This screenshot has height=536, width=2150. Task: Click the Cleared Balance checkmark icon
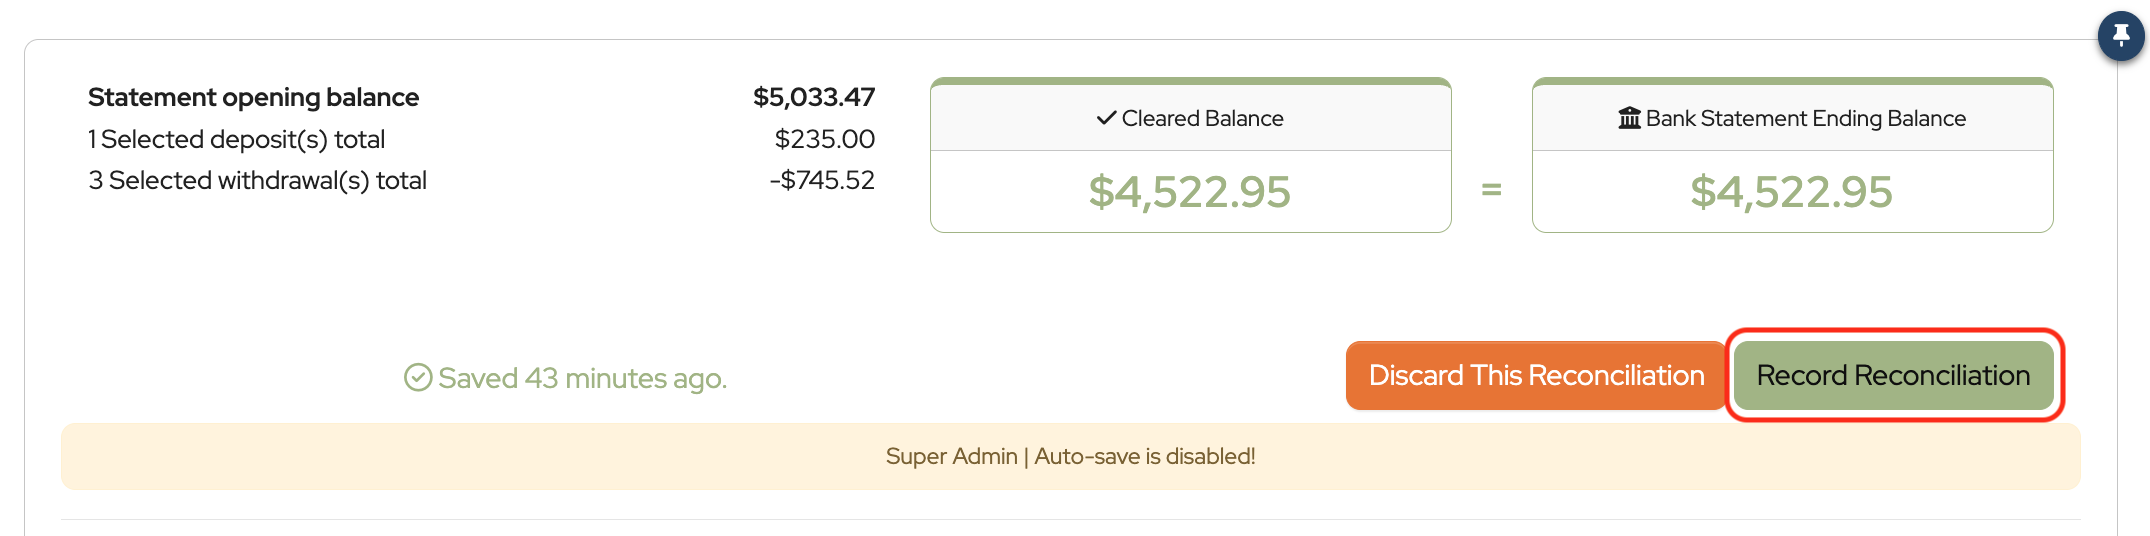click(x=1106, y=118)
